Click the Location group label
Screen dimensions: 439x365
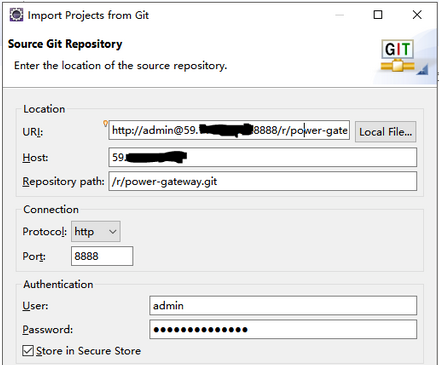point(44,109)
